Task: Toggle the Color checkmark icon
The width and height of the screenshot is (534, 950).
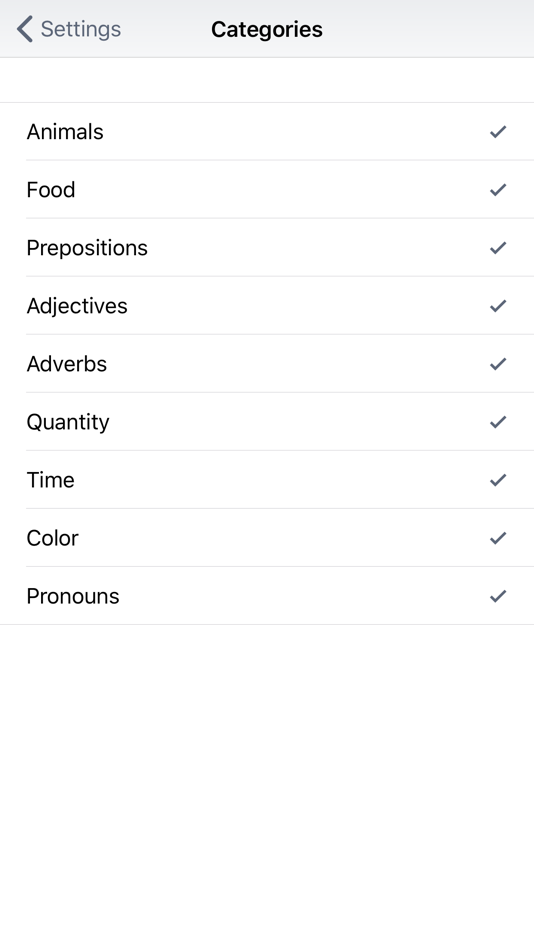Action: (x=498, y=538)
